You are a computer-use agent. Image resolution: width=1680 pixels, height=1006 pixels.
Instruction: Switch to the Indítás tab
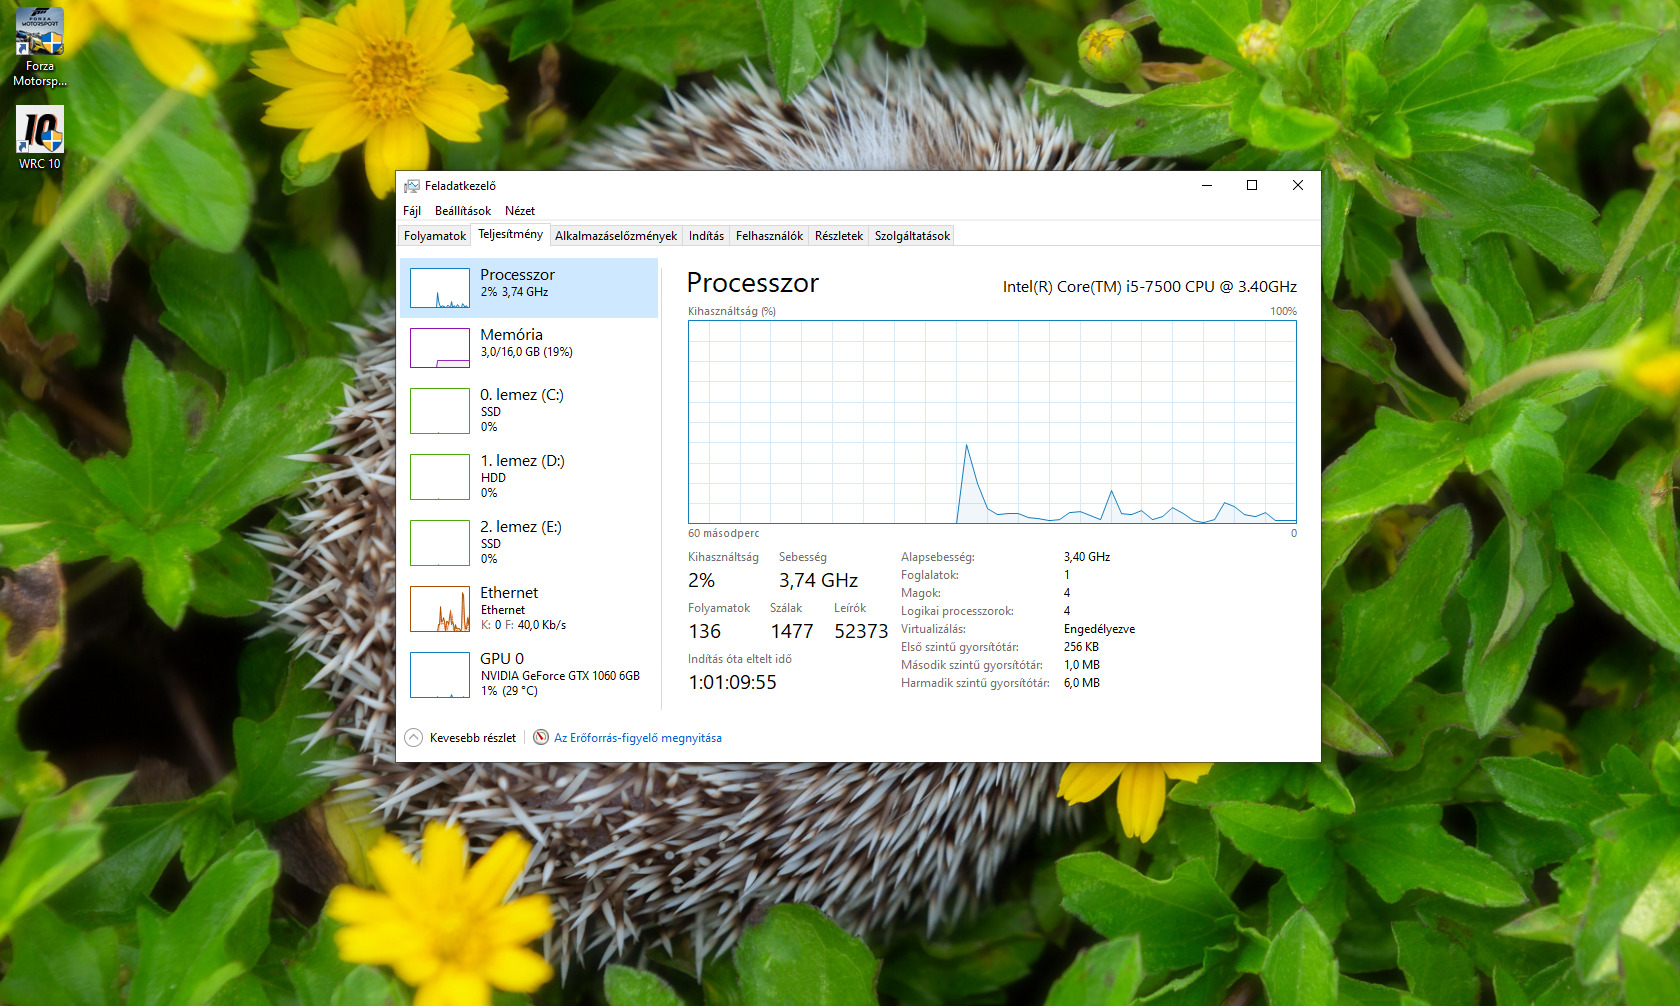tap(706, 236)
